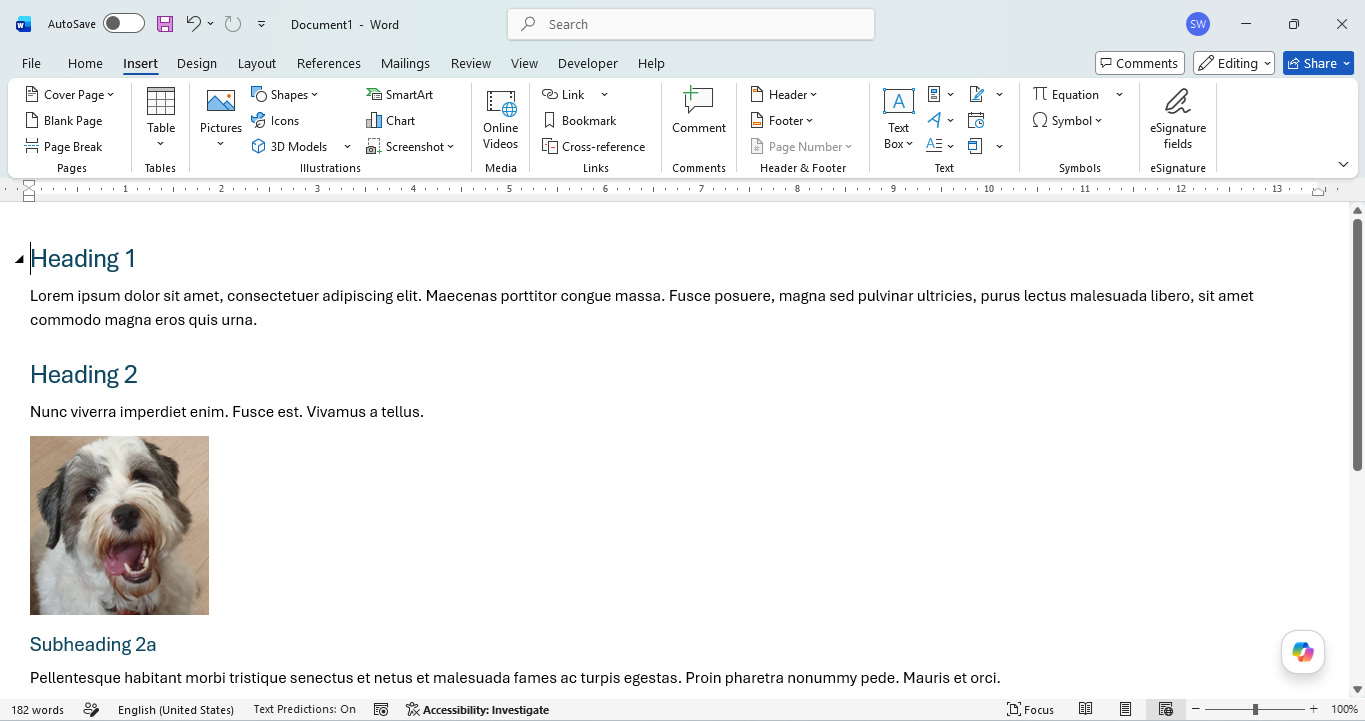Save the document with the floppy icon

coord(165,24)
